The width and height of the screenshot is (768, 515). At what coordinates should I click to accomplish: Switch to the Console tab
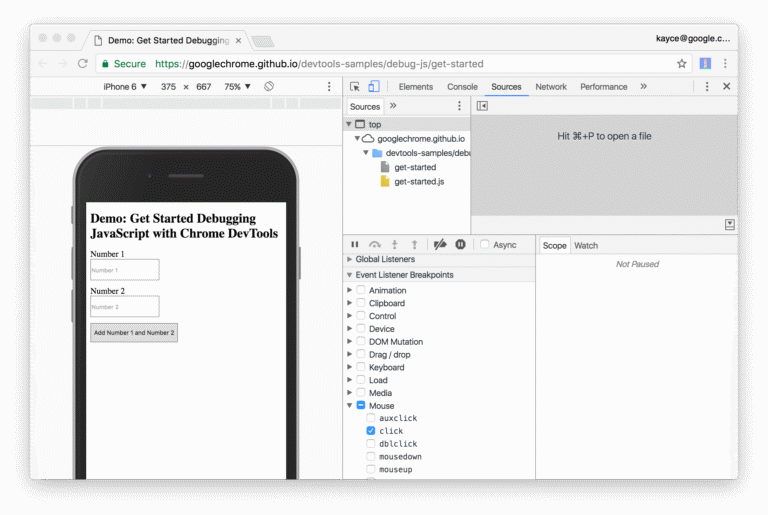[462, 87]
